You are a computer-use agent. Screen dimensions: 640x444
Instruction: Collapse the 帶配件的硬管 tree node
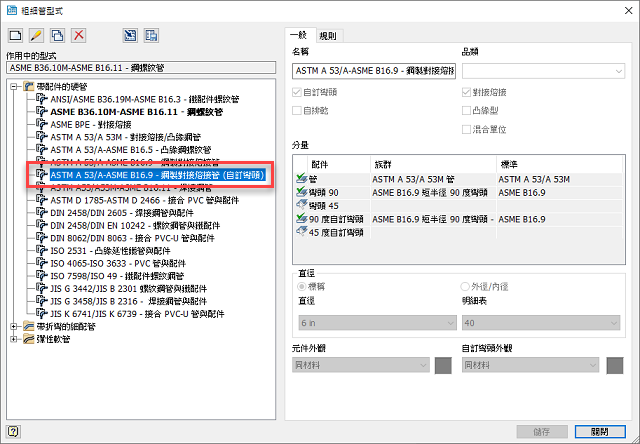tap(14, 87)
